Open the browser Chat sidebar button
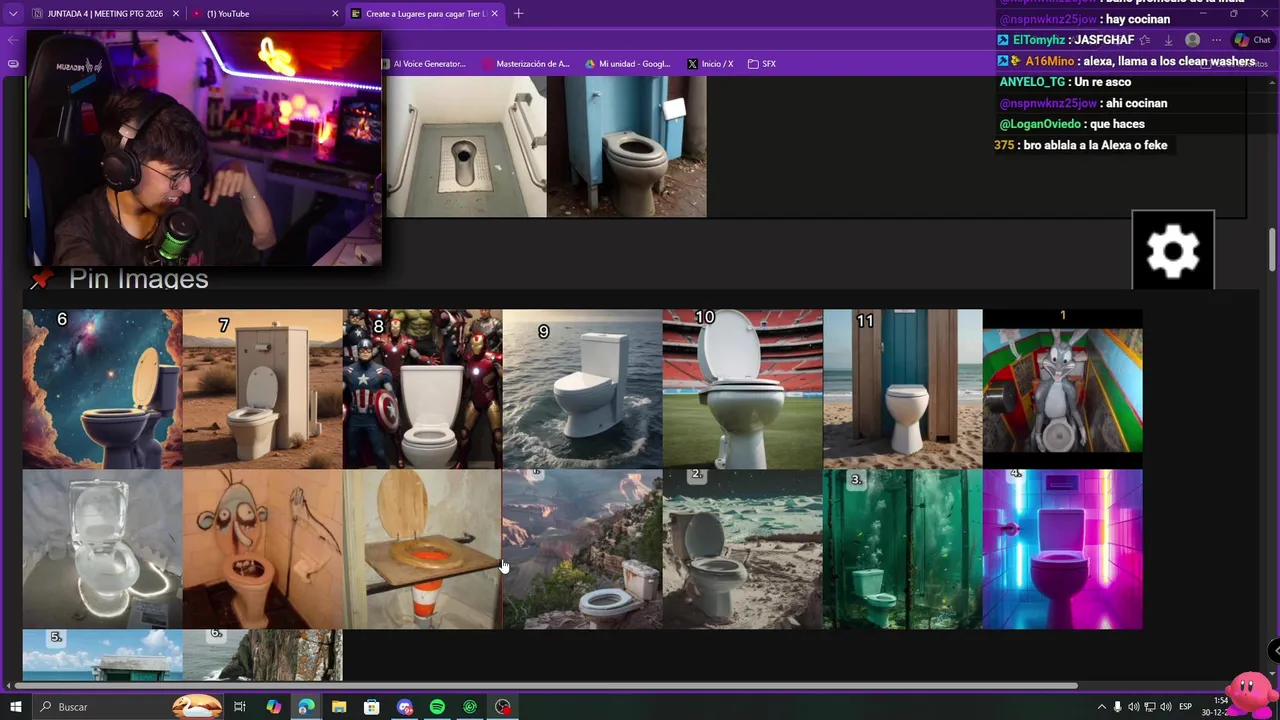Image resolution: width=1280 pixels, height=720 pixels. point(1252,40)
